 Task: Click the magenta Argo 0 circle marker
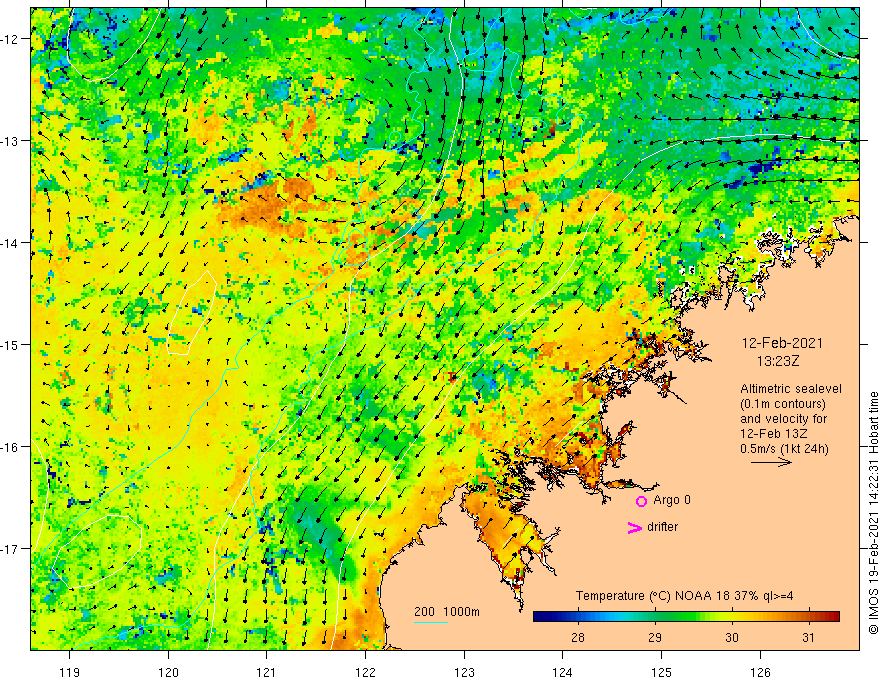641,501
